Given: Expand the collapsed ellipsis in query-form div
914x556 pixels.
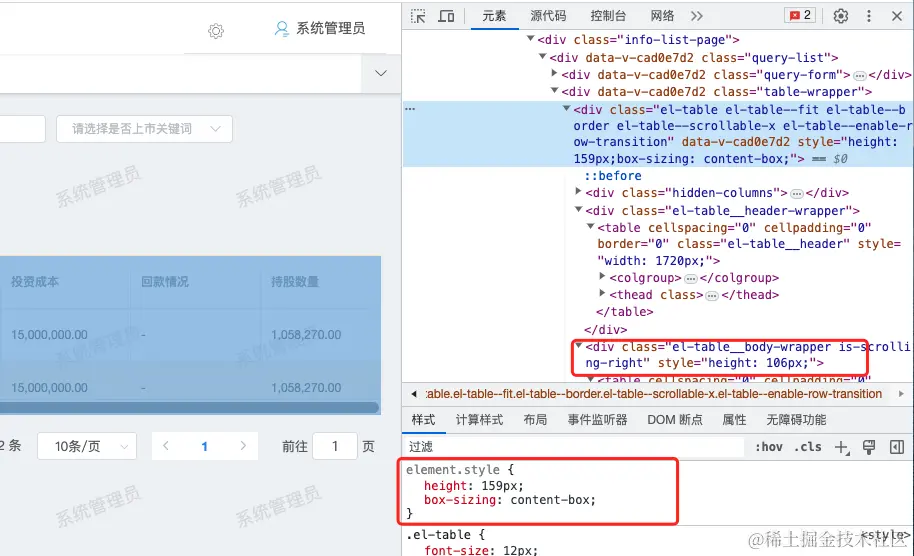Looking at the screenshot, I should pos(859,76).
